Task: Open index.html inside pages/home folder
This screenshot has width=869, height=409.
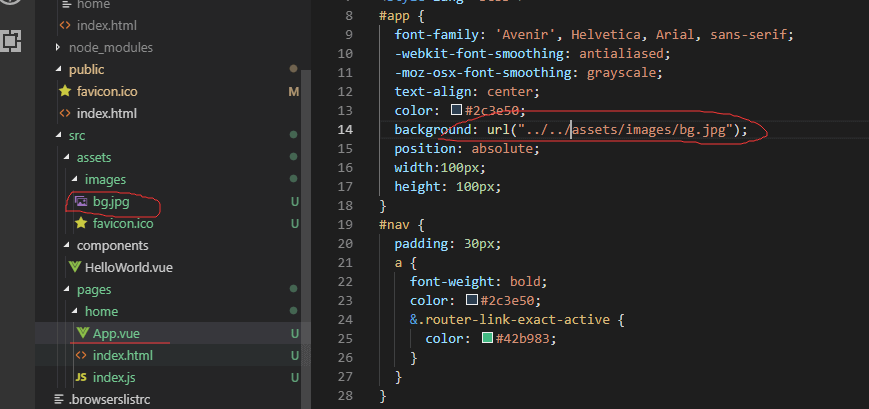Action: [x=122, y=355]
